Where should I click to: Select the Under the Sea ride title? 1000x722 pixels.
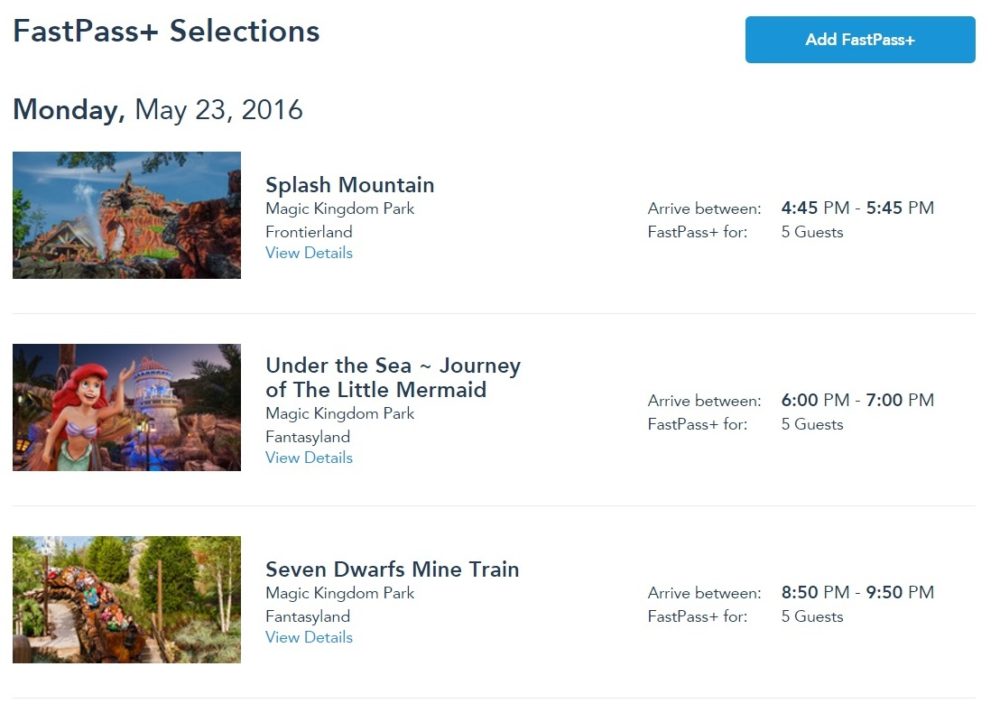point(393,378)
